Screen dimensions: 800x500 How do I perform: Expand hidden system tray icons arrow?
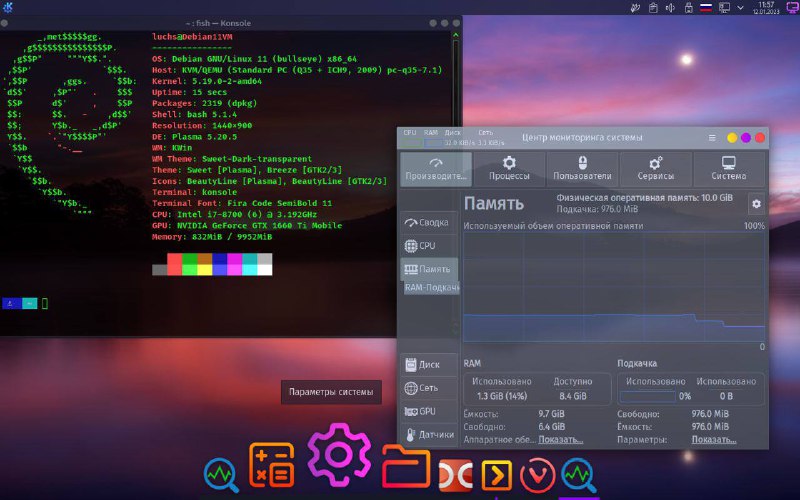740,8
